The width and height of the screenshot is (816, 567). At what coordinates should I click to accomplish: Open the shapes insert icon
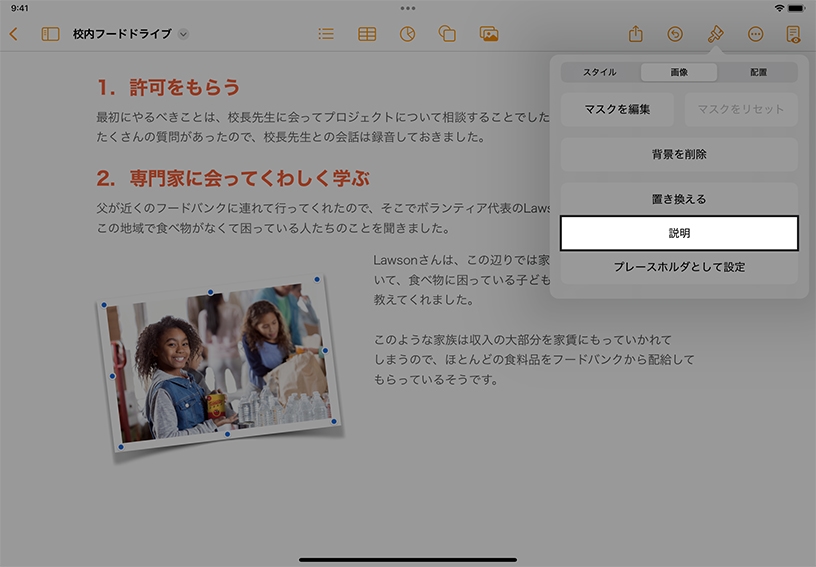click(x=447, y=34)
